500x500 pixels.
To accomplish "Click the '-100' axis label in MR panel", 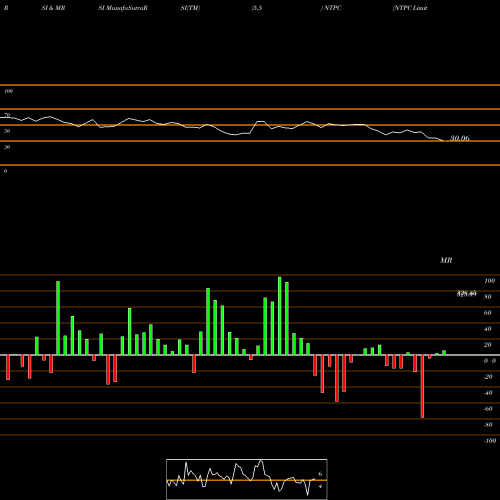I will click(490, 441).
